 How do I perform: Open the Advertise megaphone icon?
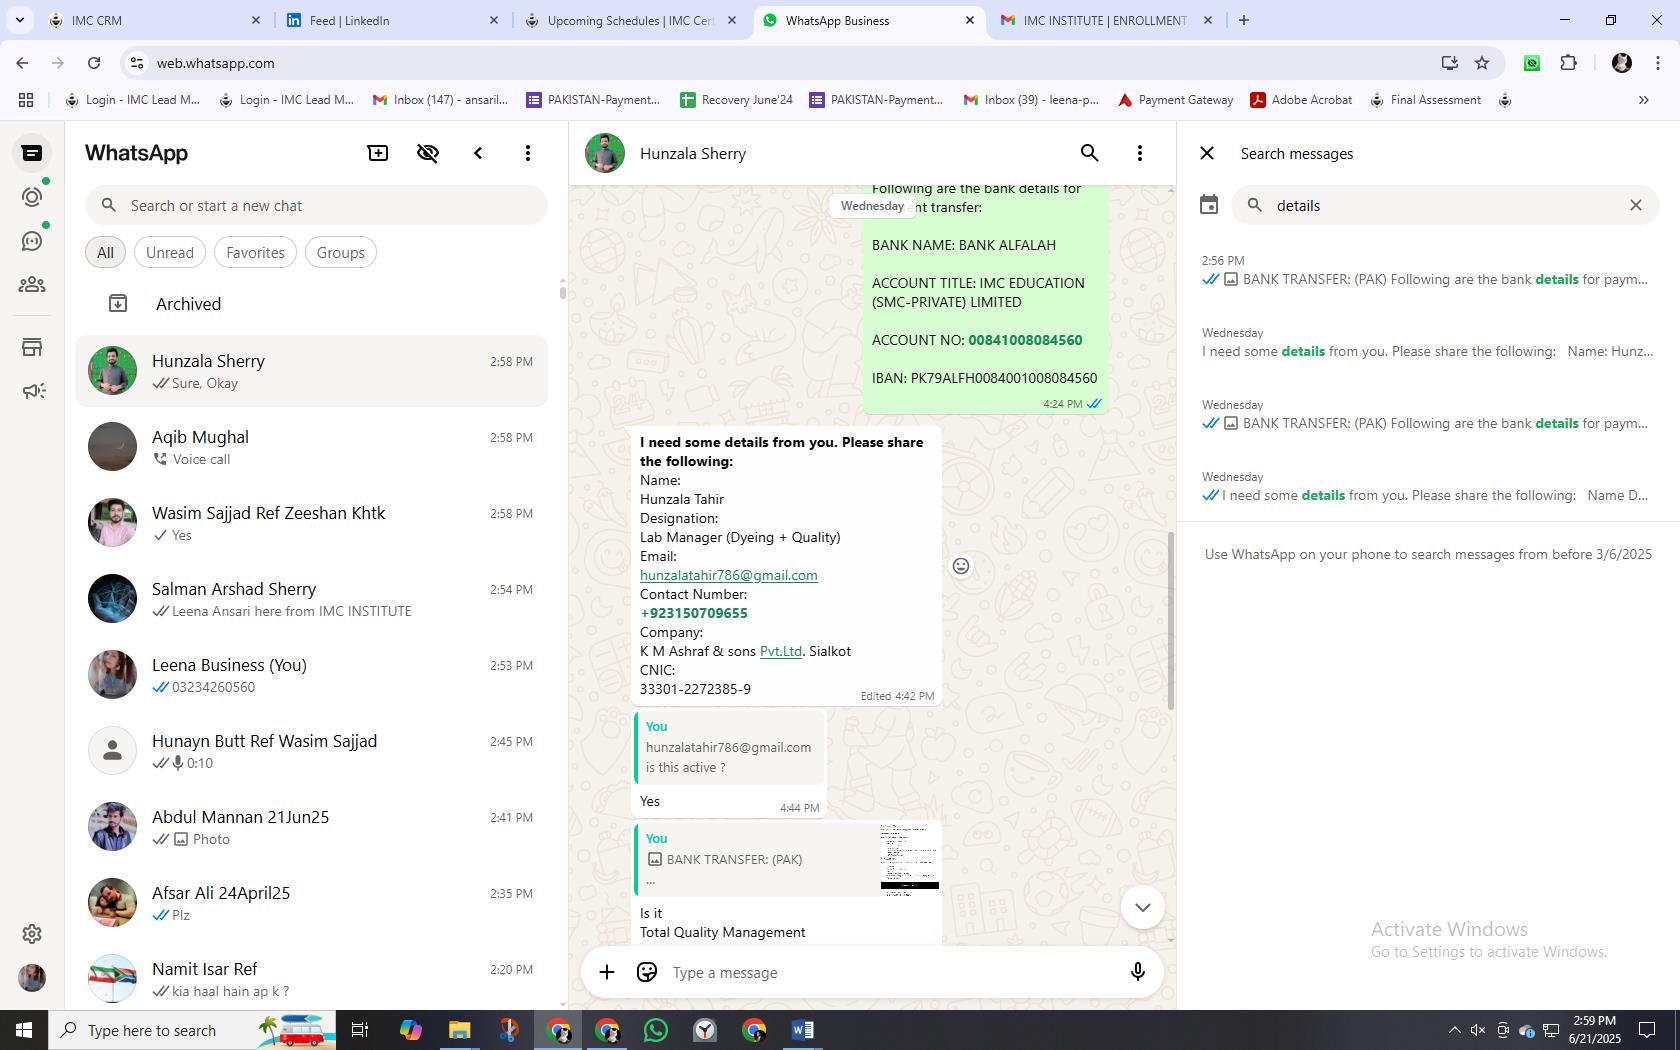32,391
